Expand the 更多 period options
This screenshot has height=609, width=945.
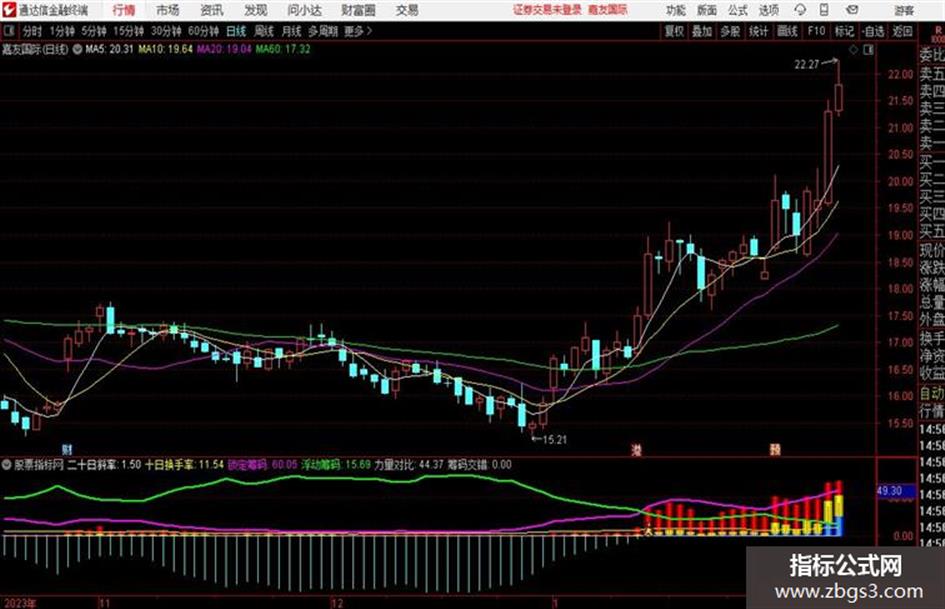(358, 31)
